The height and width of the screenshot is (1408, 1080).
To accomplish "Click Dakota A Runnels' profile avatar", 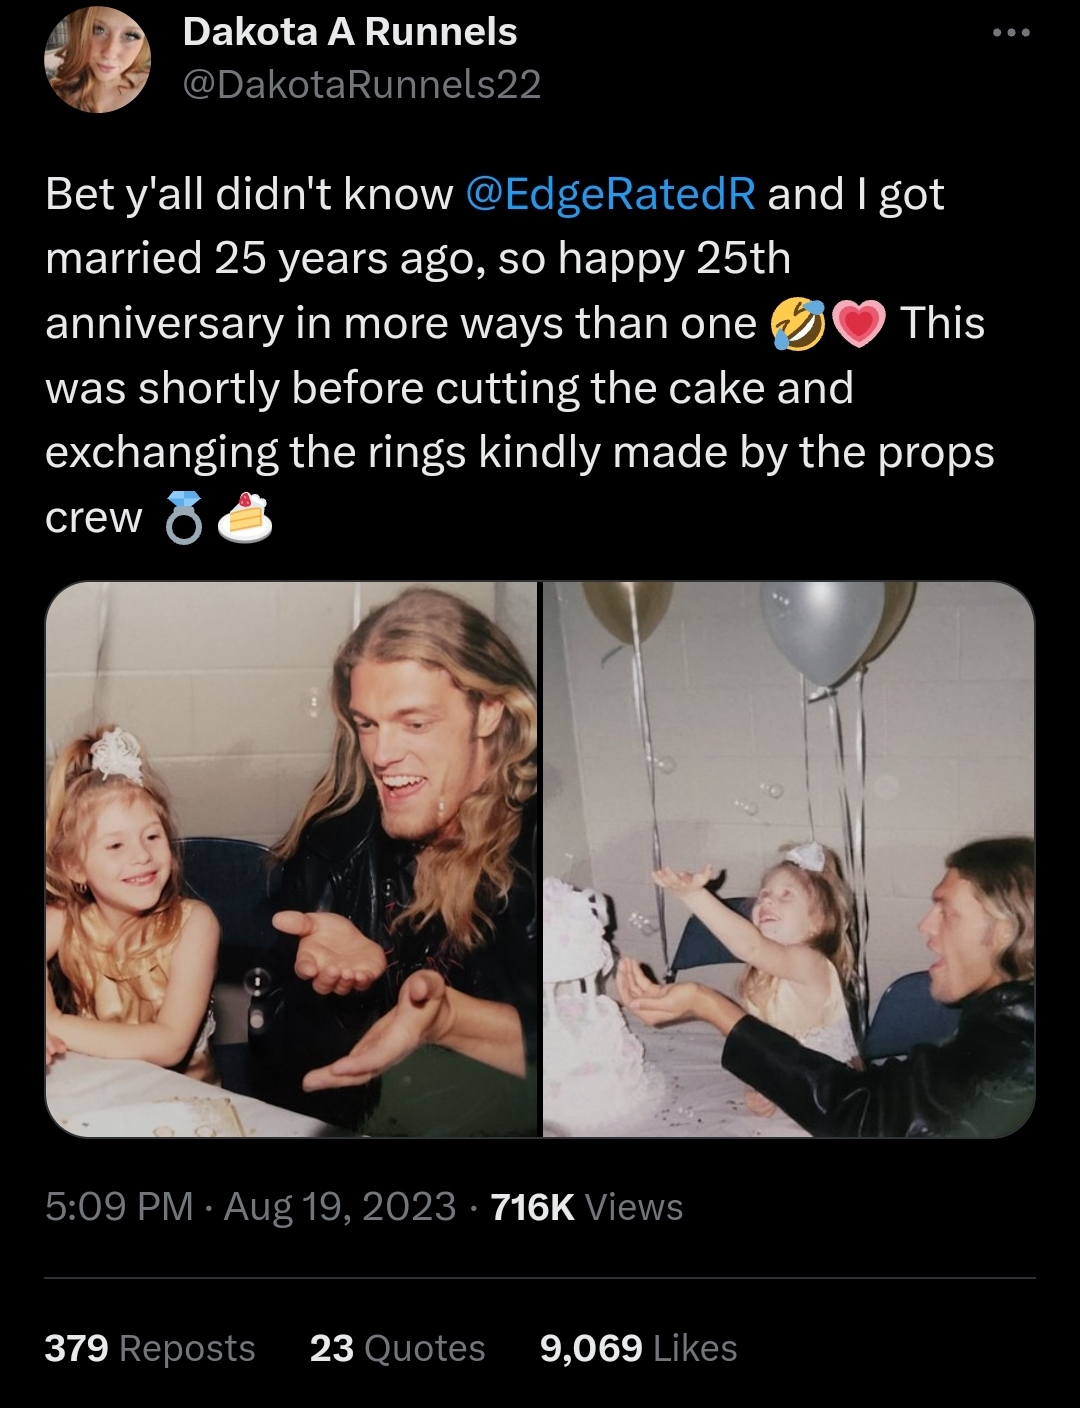I will (97, 63).
